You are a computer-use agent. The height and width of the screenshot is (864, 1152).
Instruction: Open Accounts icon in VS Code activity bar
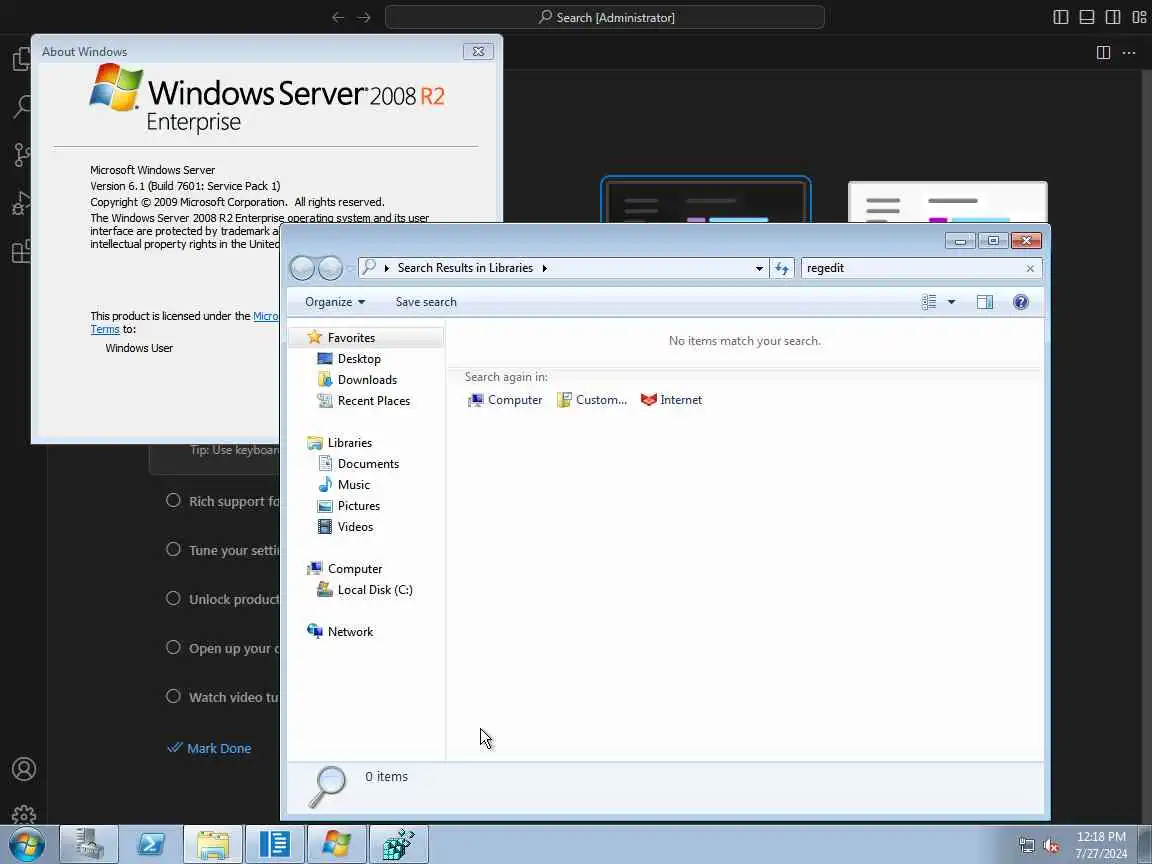tap(24, 769)
